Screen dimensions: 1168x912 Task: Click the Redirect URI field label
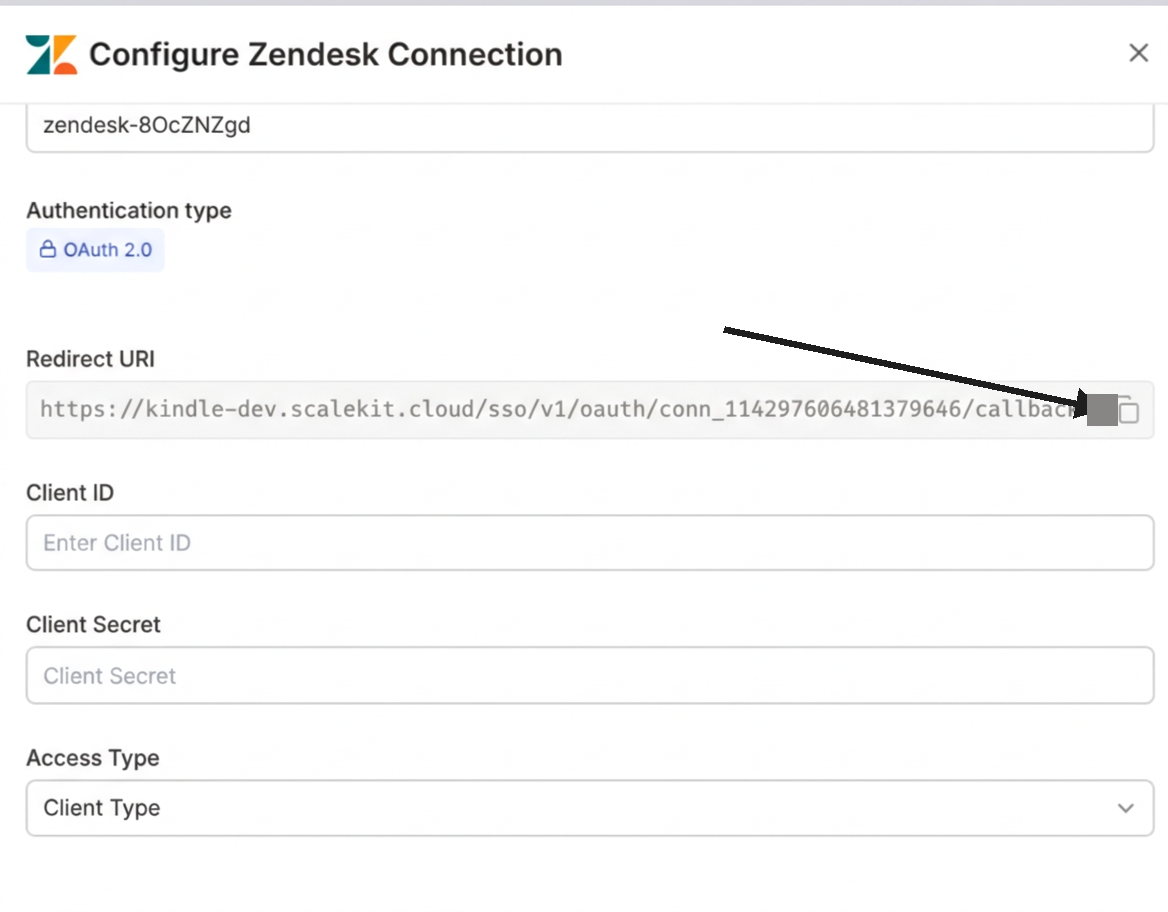click(90, 359)
